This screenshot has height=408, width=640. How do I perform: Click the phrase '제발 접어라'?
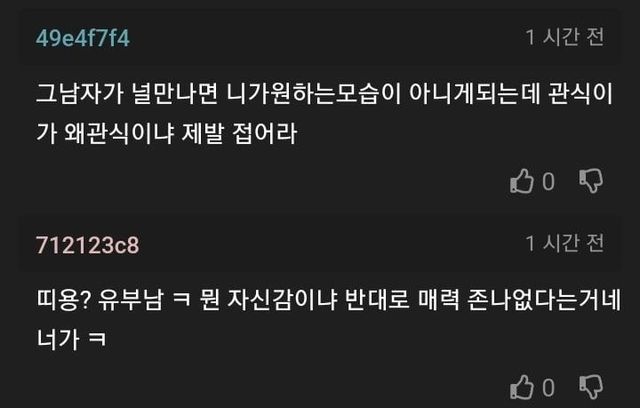click(x=240, y=133)
